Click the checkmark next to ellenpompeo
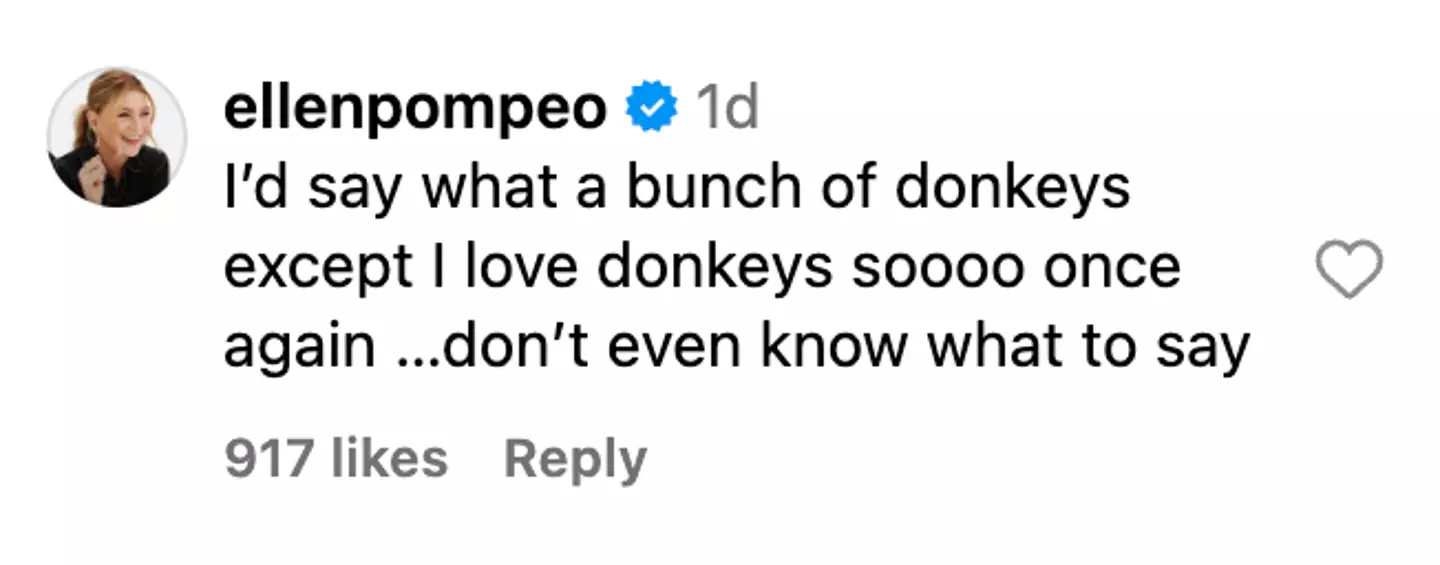Viewport: 1440px width, 565px height. tap(651, 109)
